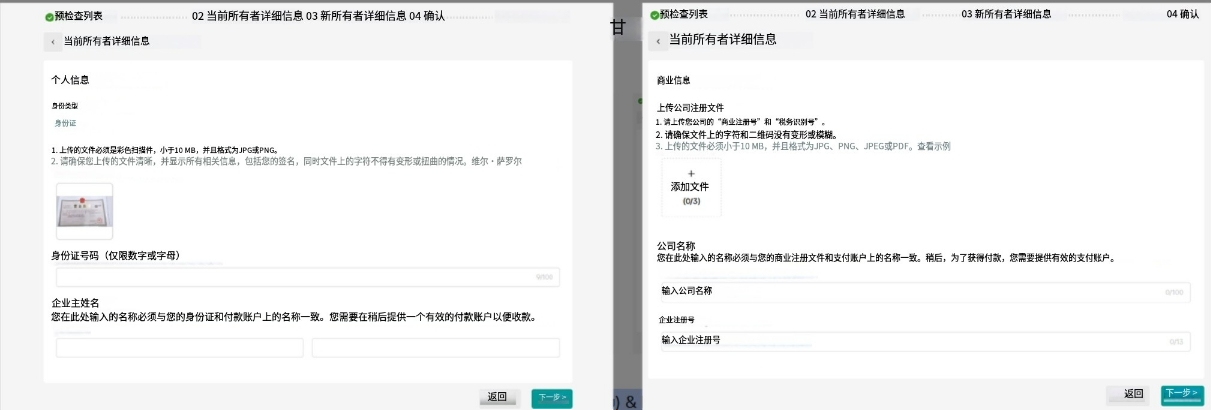
Task: Focus first 企业主姓名 name field
Action: (179, 348)
